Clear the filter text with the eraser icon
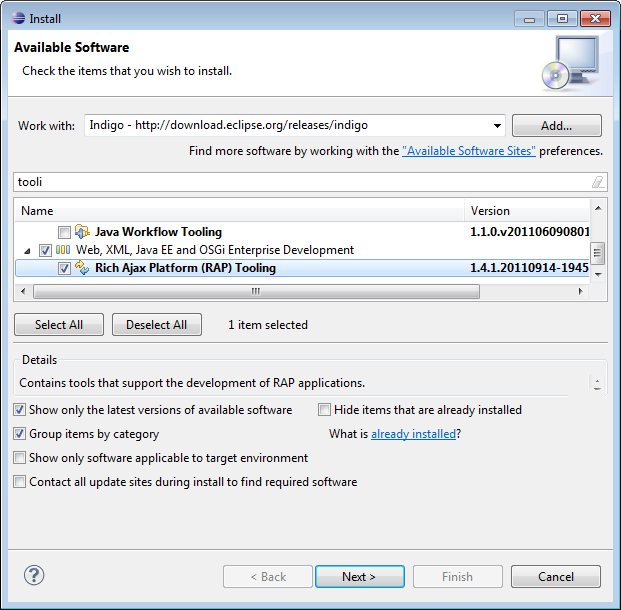Image resolution: width=621 pixels, height=610 pixels. click(x=598, y=182)
